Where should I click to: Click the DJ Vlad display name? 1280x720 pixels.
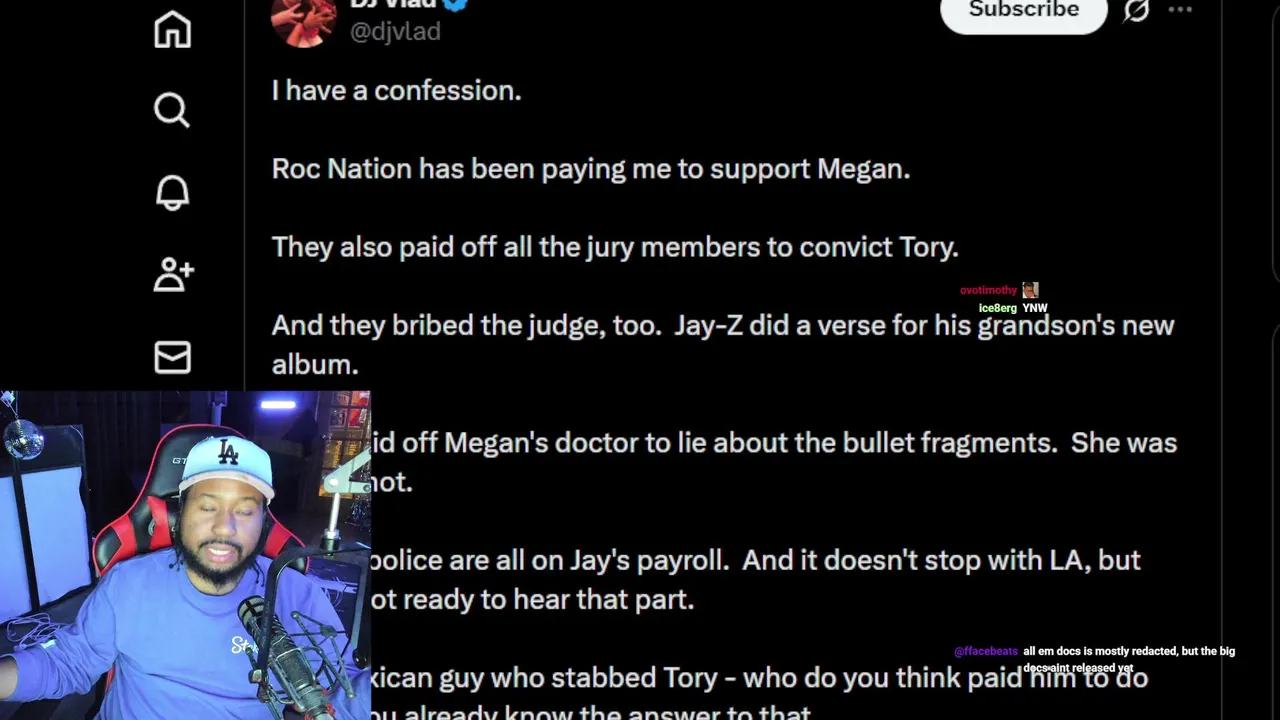click(392, 4)
